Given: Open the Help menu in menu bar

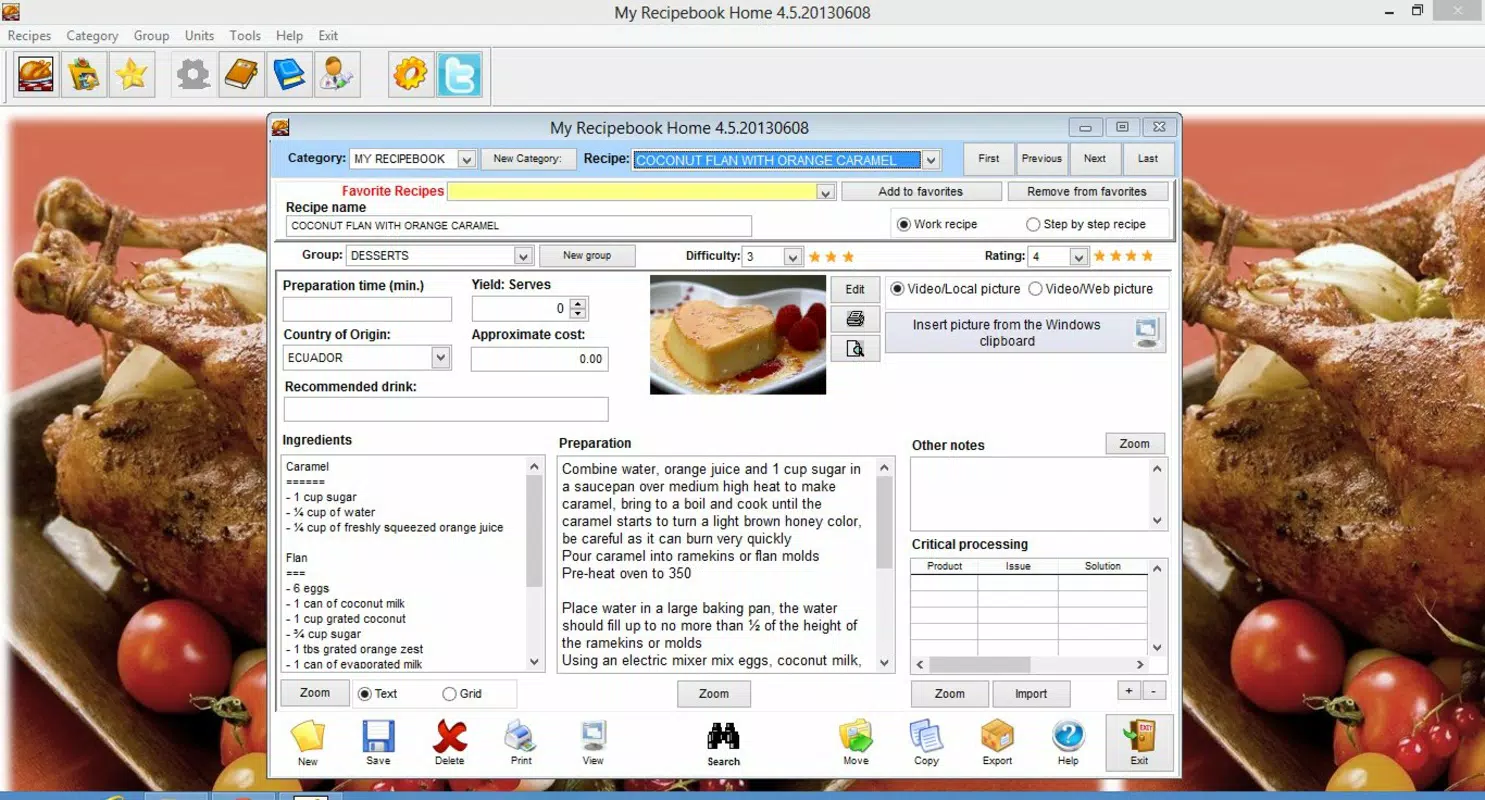Looking at the screenshot, I should [x=289, y=35].
